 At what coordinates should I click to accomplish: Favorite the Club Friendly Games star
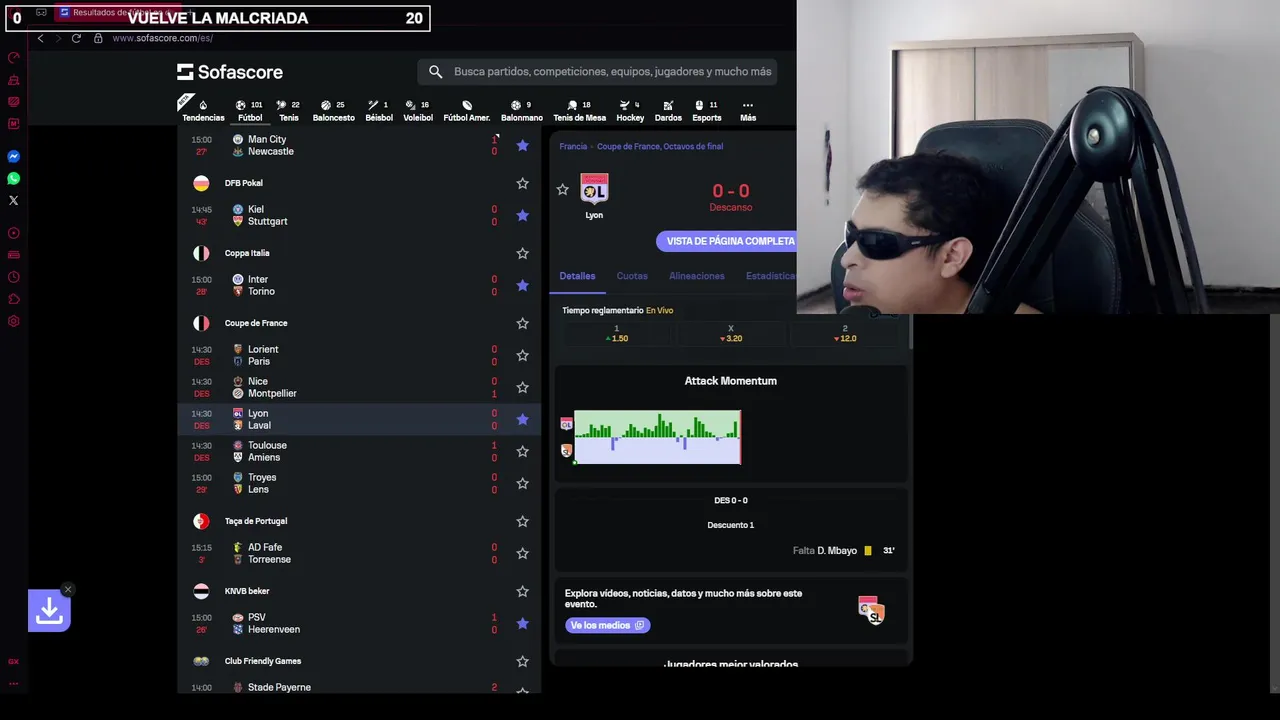[x=522, y=661]
